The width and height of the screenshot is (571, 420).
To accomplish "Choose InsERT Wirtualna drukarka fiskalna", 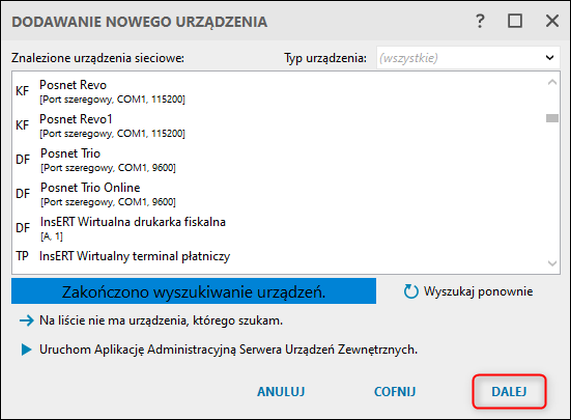I will [280, 228].
